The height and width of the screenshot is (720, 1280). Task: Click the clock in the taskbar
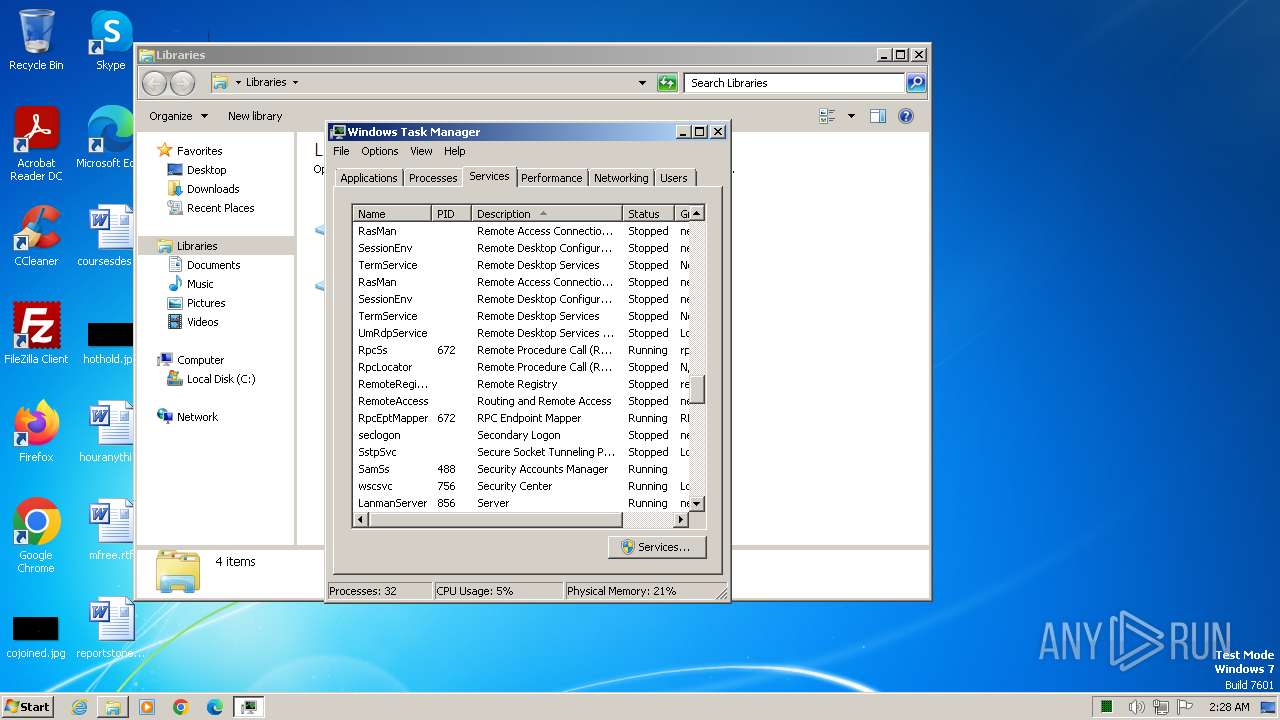pos(1229,707)
